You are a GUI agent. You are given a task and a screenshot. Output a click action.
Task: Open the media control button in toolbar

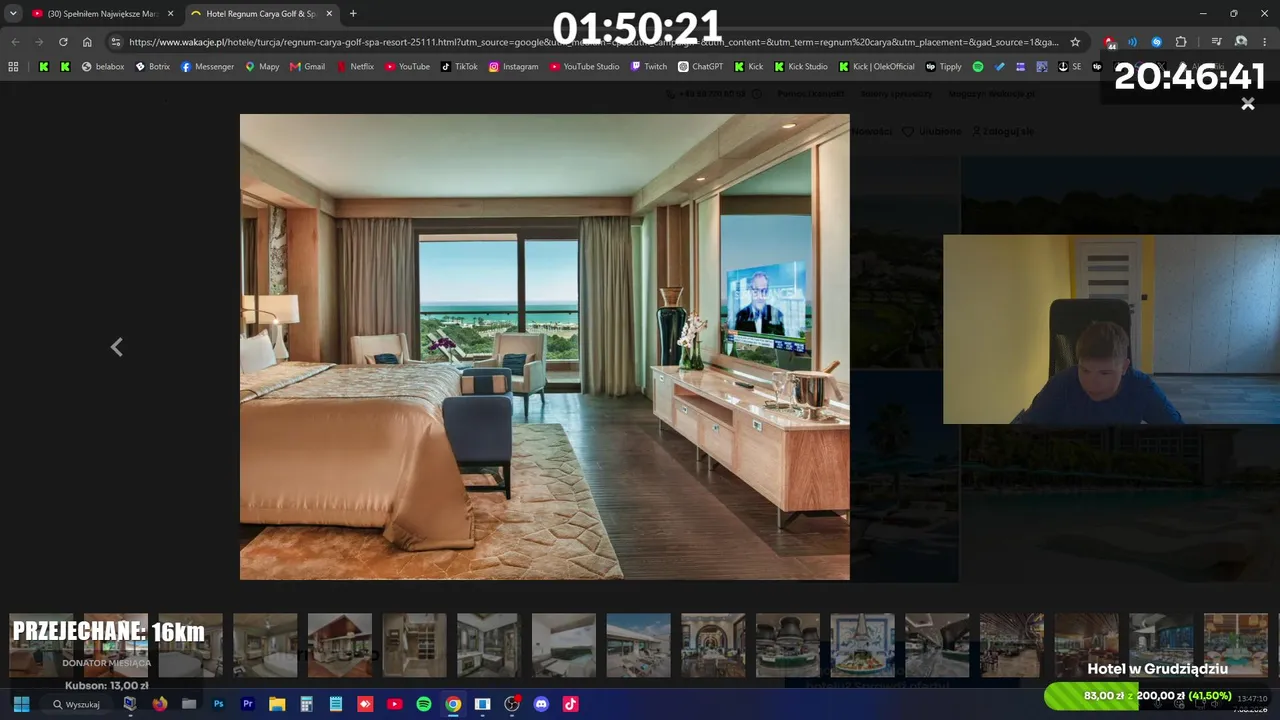(1216, 42)
